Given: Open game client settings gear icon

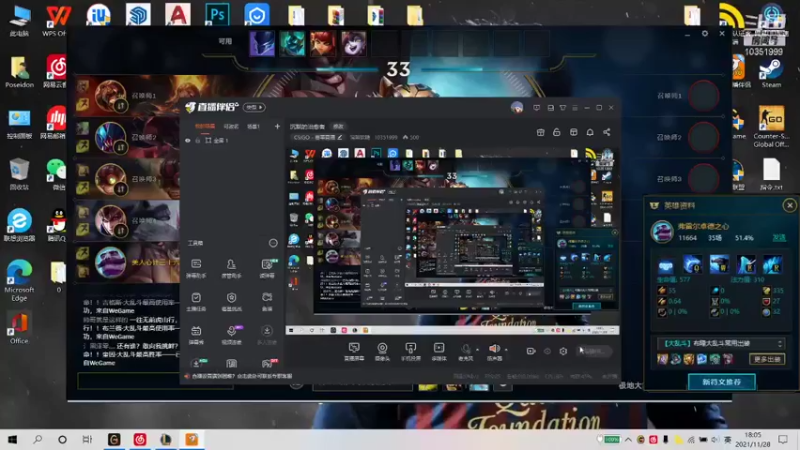Looking at the screenshot, I should [705, 34].
